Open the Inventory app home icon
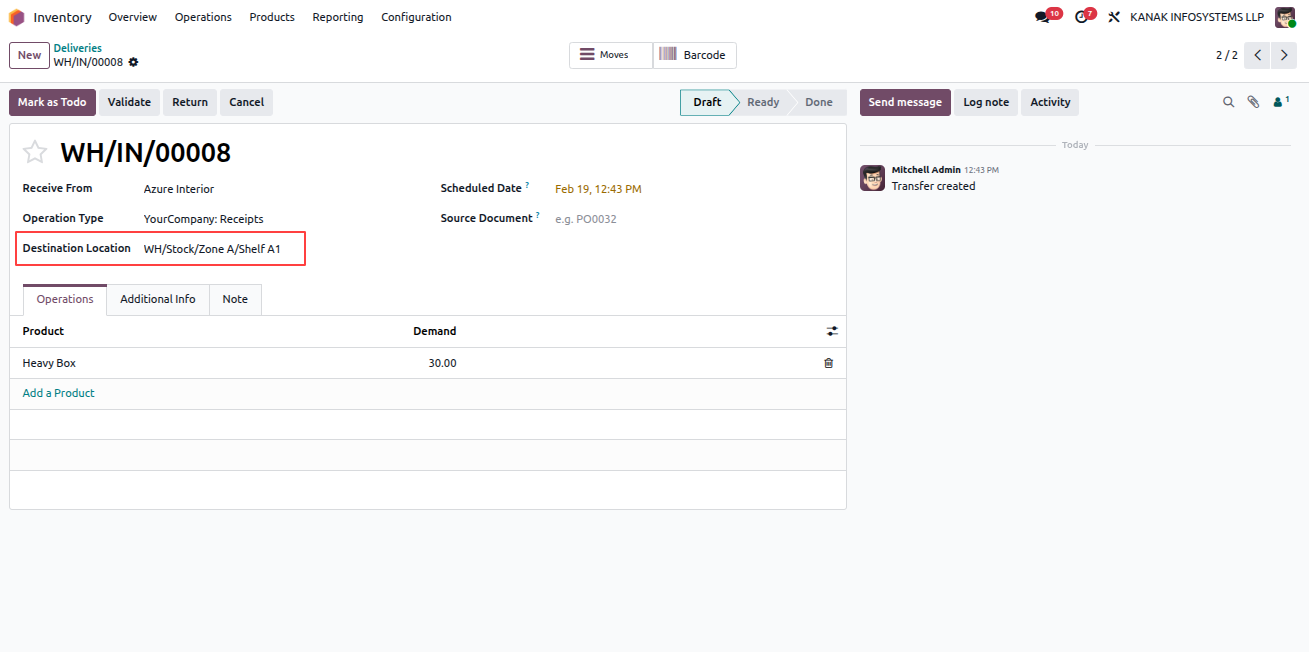The width and height of the screenshot is (1309, 652). point(17,17)
